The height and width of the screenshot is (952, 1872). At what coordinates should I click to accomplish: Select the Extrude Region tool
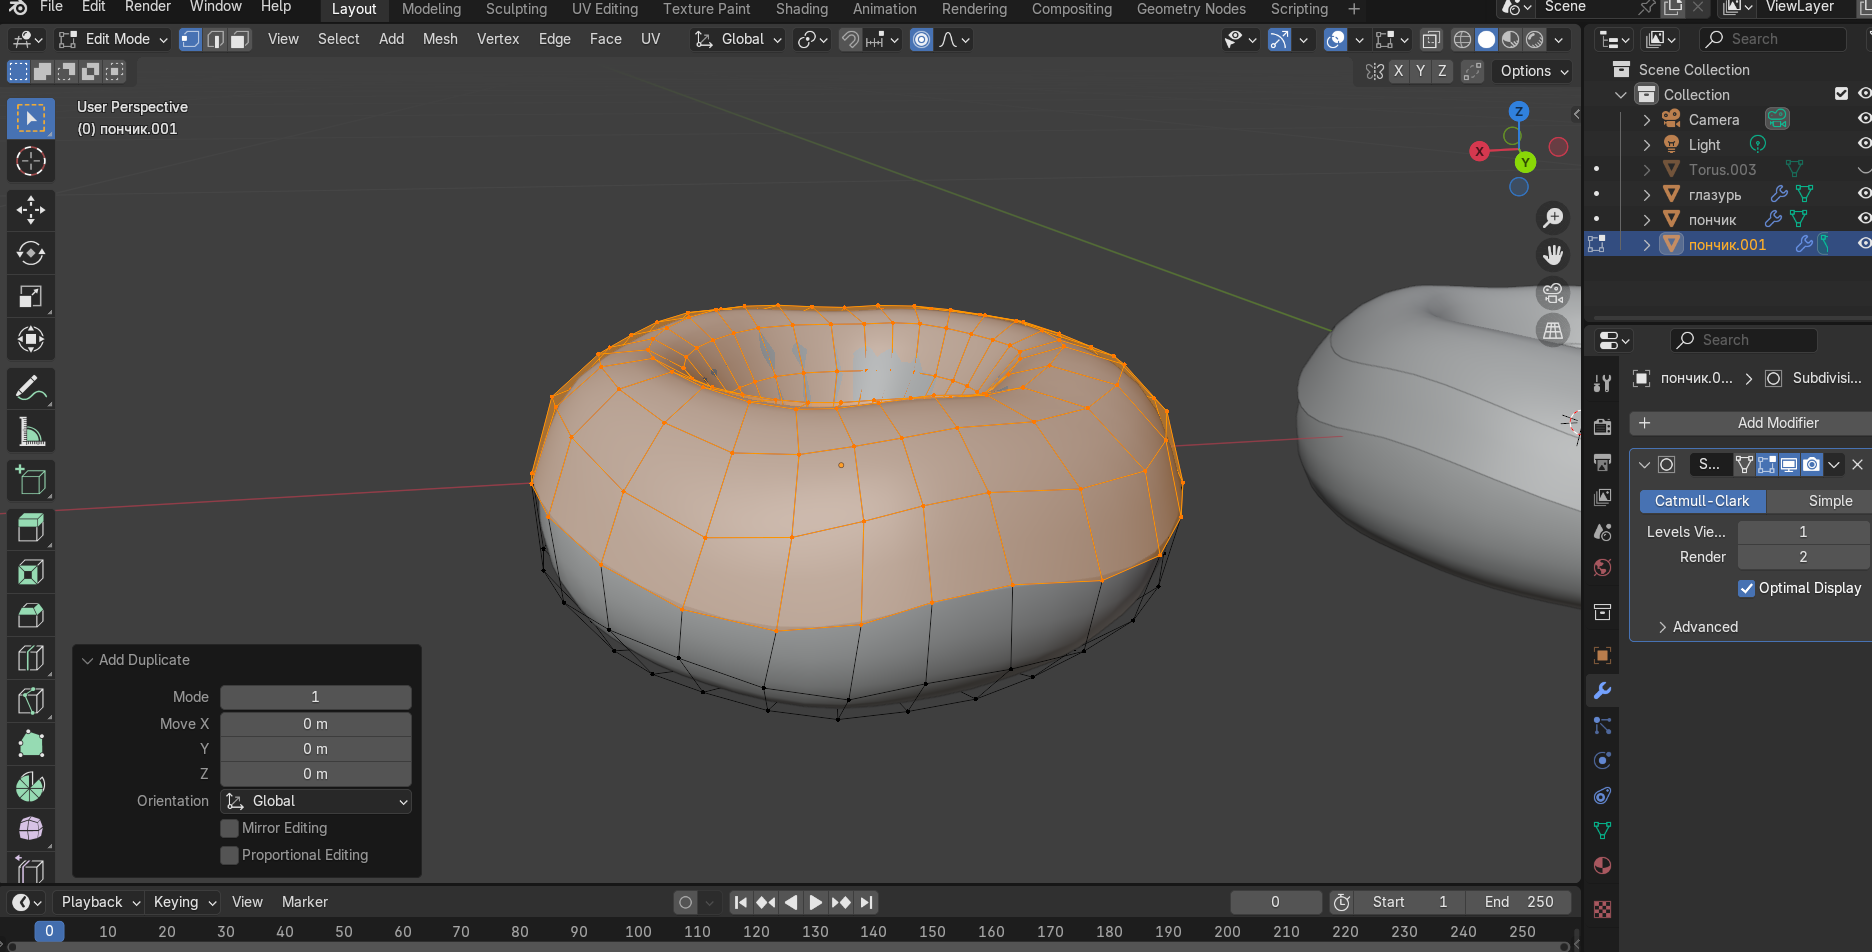[x=31, y=529]
